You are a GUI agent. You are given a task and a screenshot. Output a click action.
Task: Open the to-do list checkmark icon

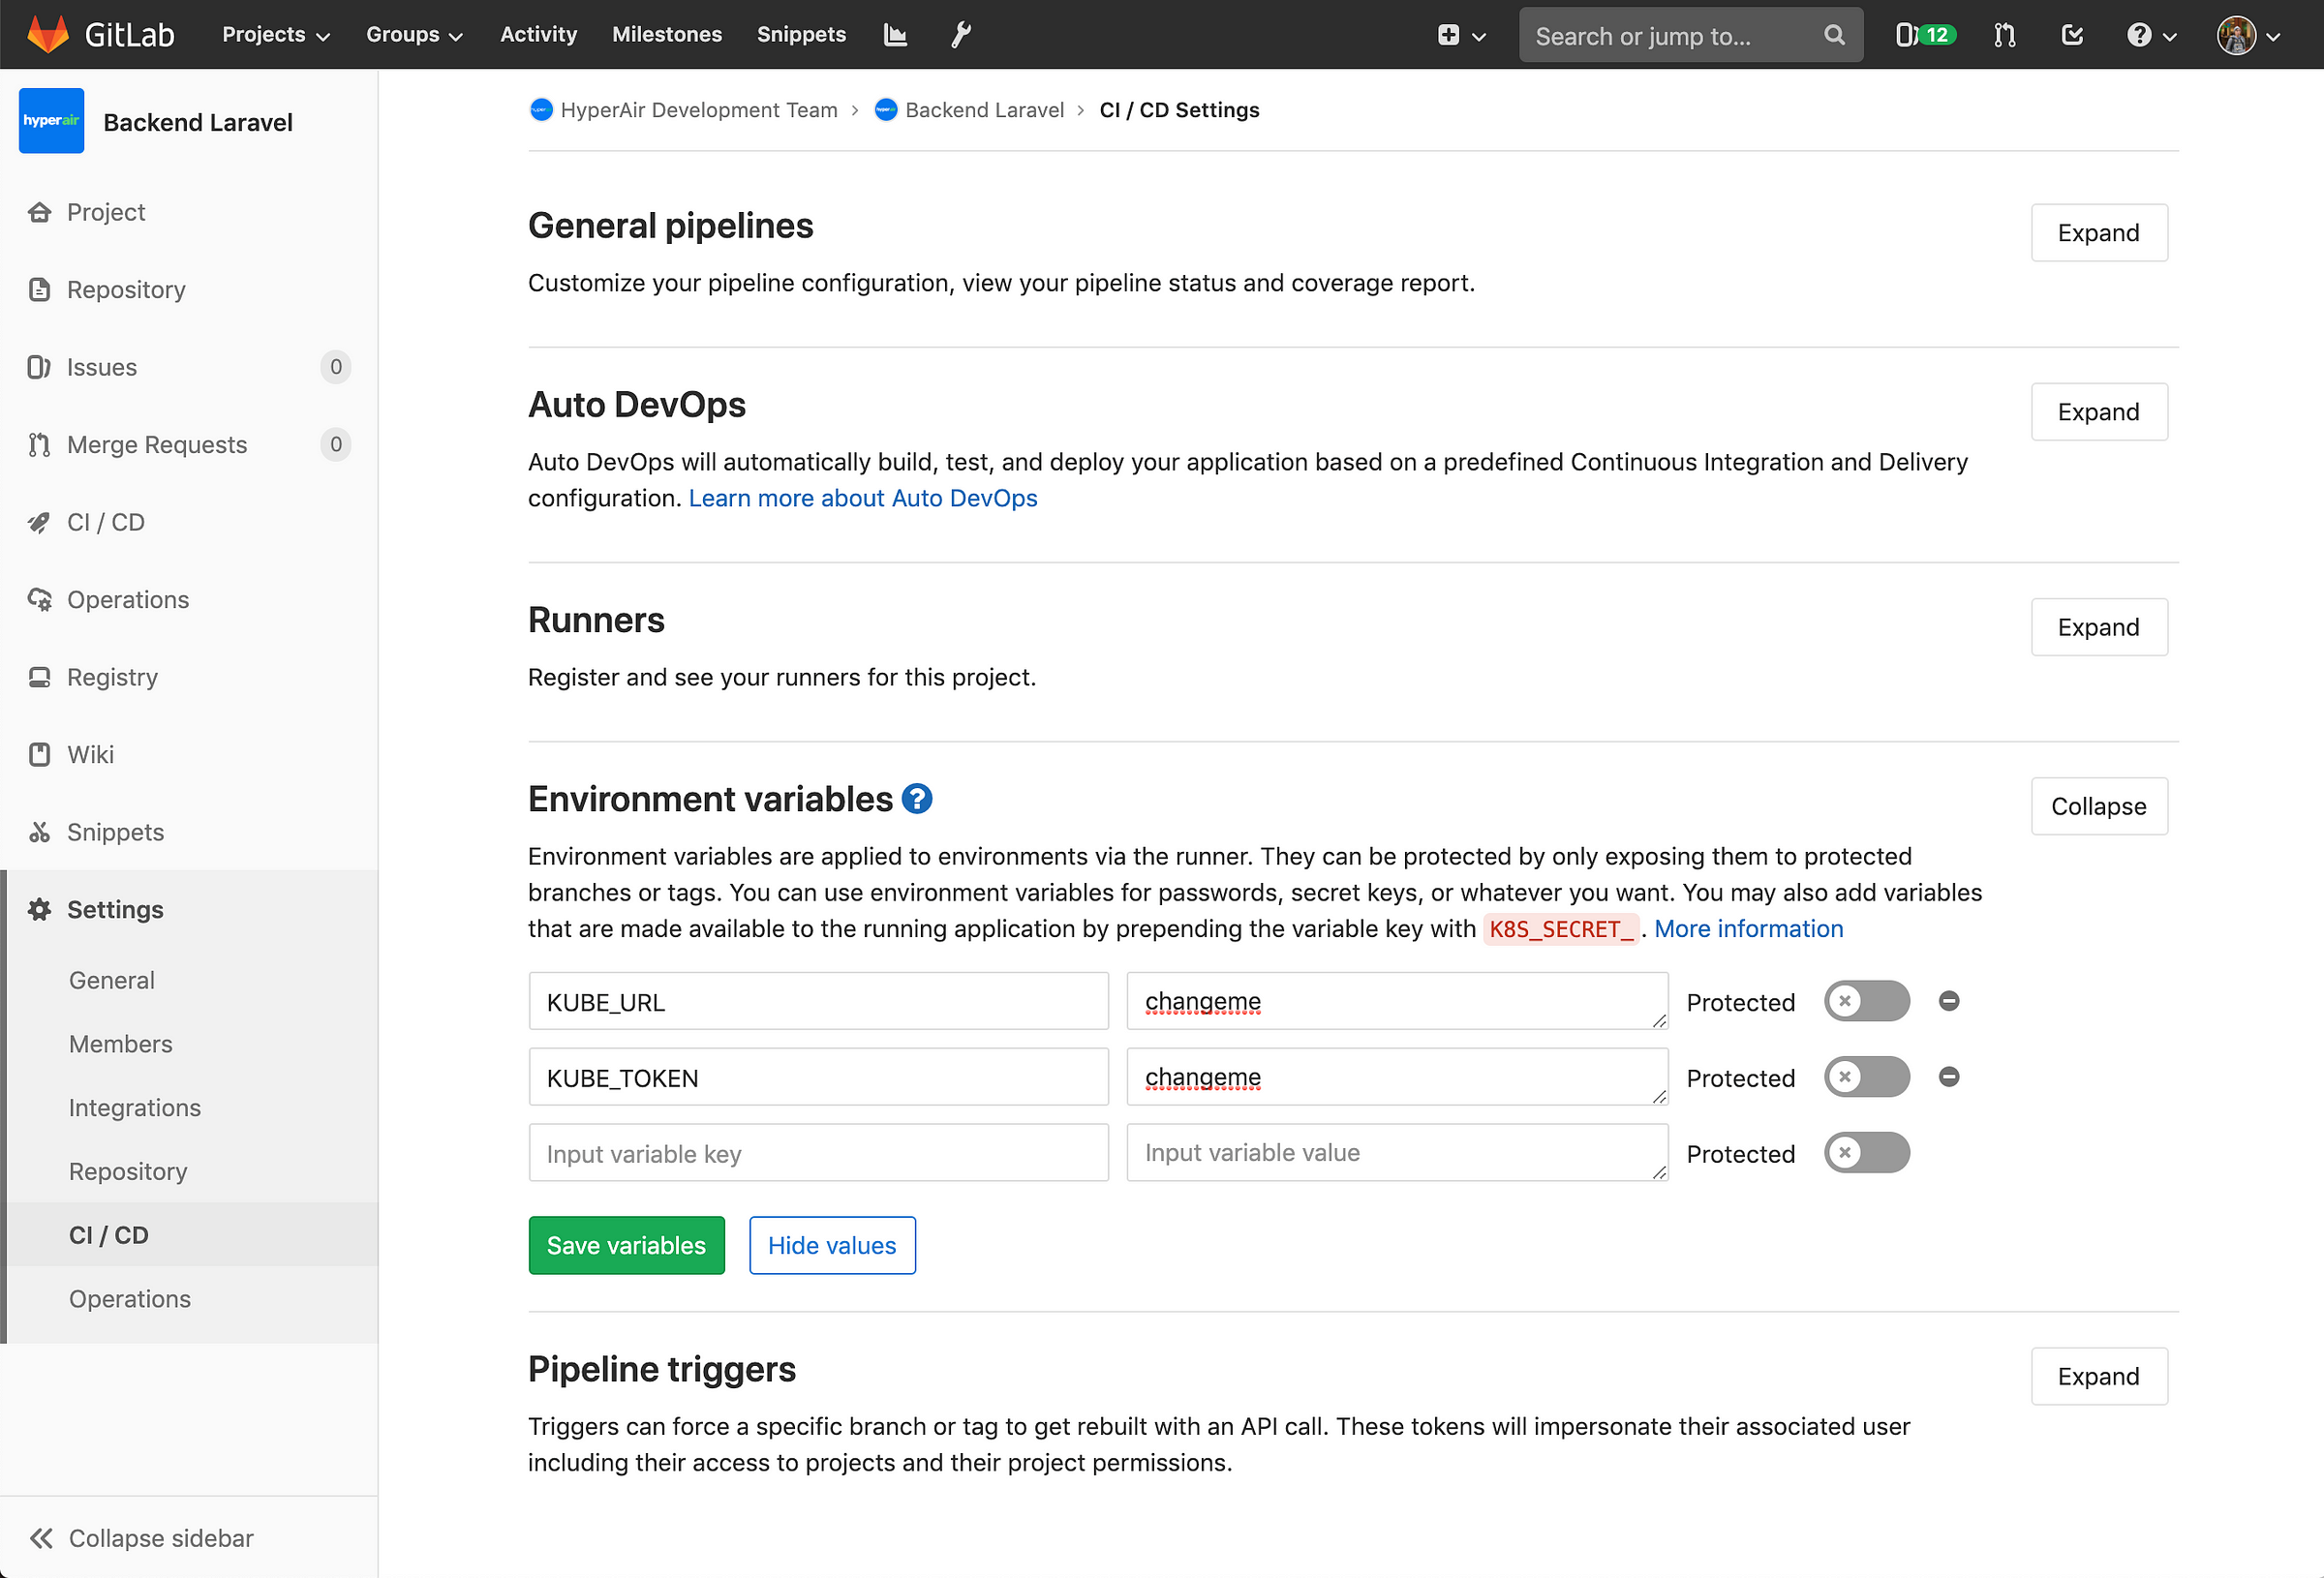(2072, 35)
